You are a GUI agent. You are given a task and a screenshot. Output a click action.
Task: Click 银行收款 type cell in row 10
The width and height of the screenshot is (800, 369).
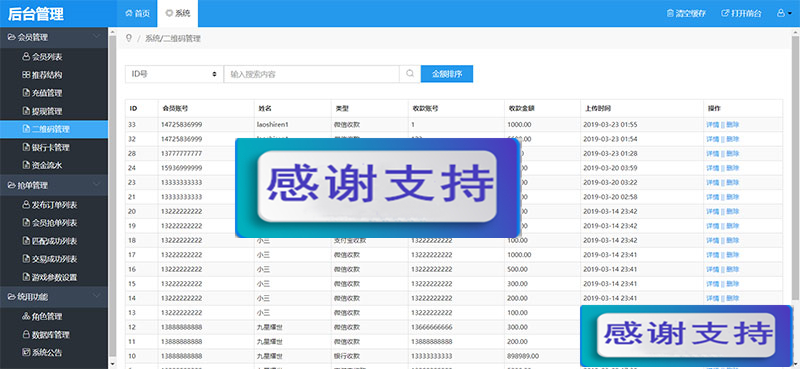[346, 356]
